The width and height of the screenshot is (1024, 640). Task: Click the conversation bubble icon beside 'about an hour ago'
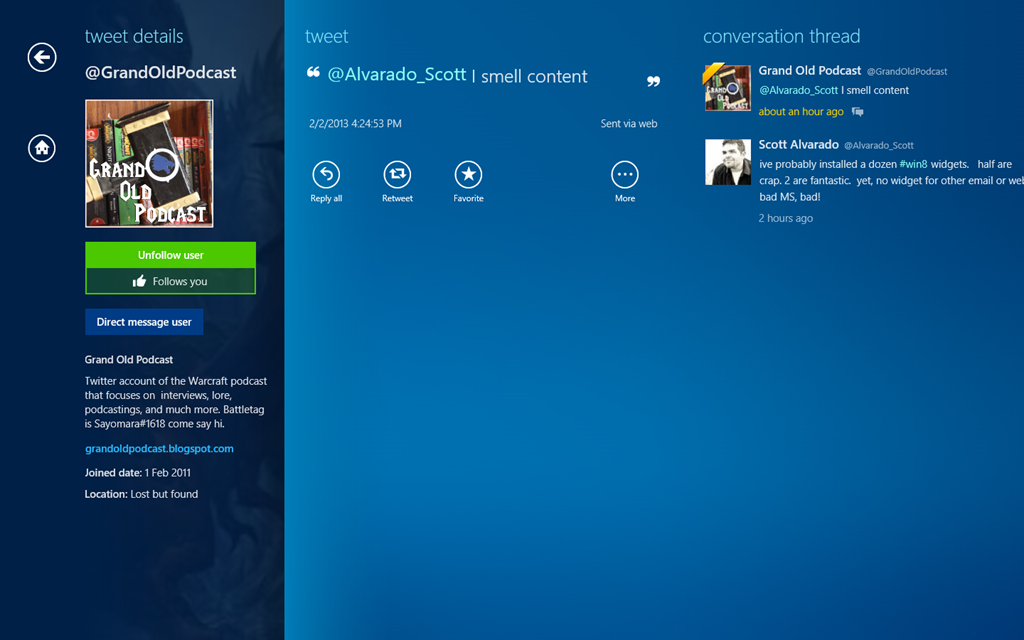click(857, 112)
